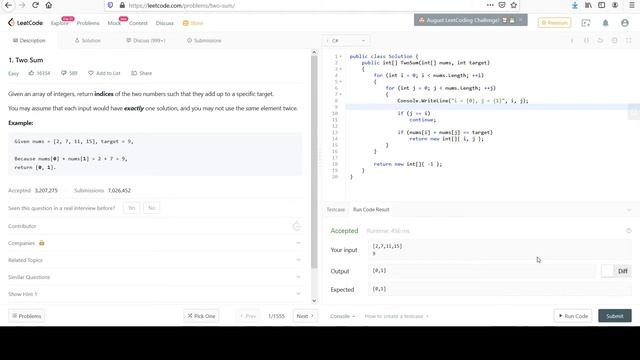Go back with the browser back arrow
The width and height of the screenshot is (640, 360).
[8, 5]
